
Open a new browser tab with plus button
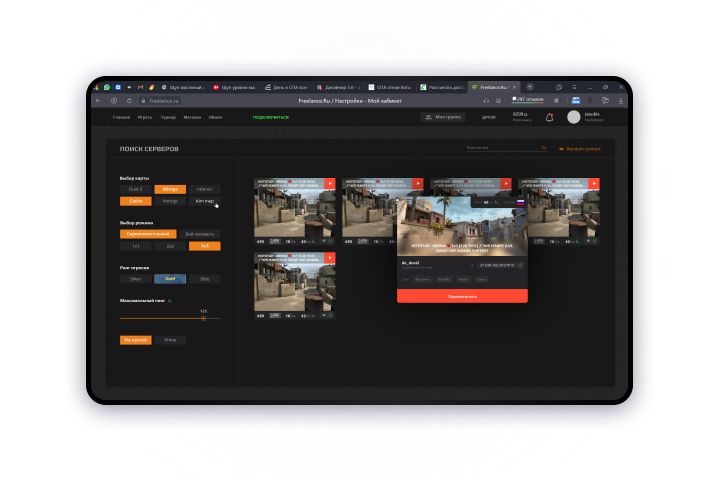[530, 87]
